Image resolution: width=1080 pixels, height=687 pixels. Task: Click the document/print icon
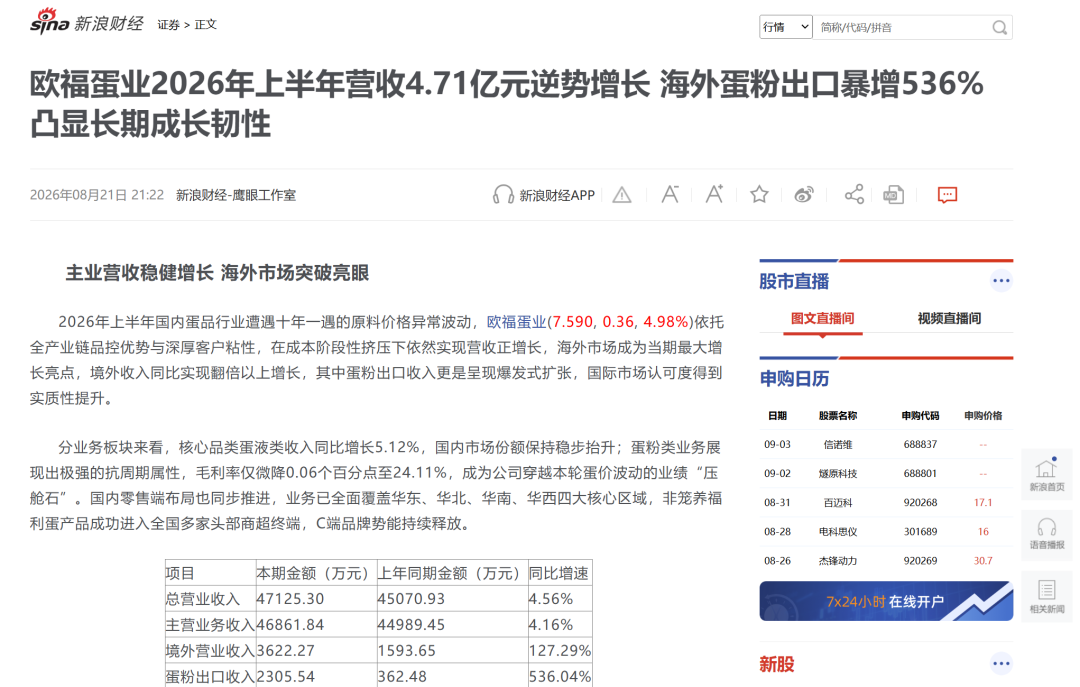pyautogui.click(x=893, y=195)
